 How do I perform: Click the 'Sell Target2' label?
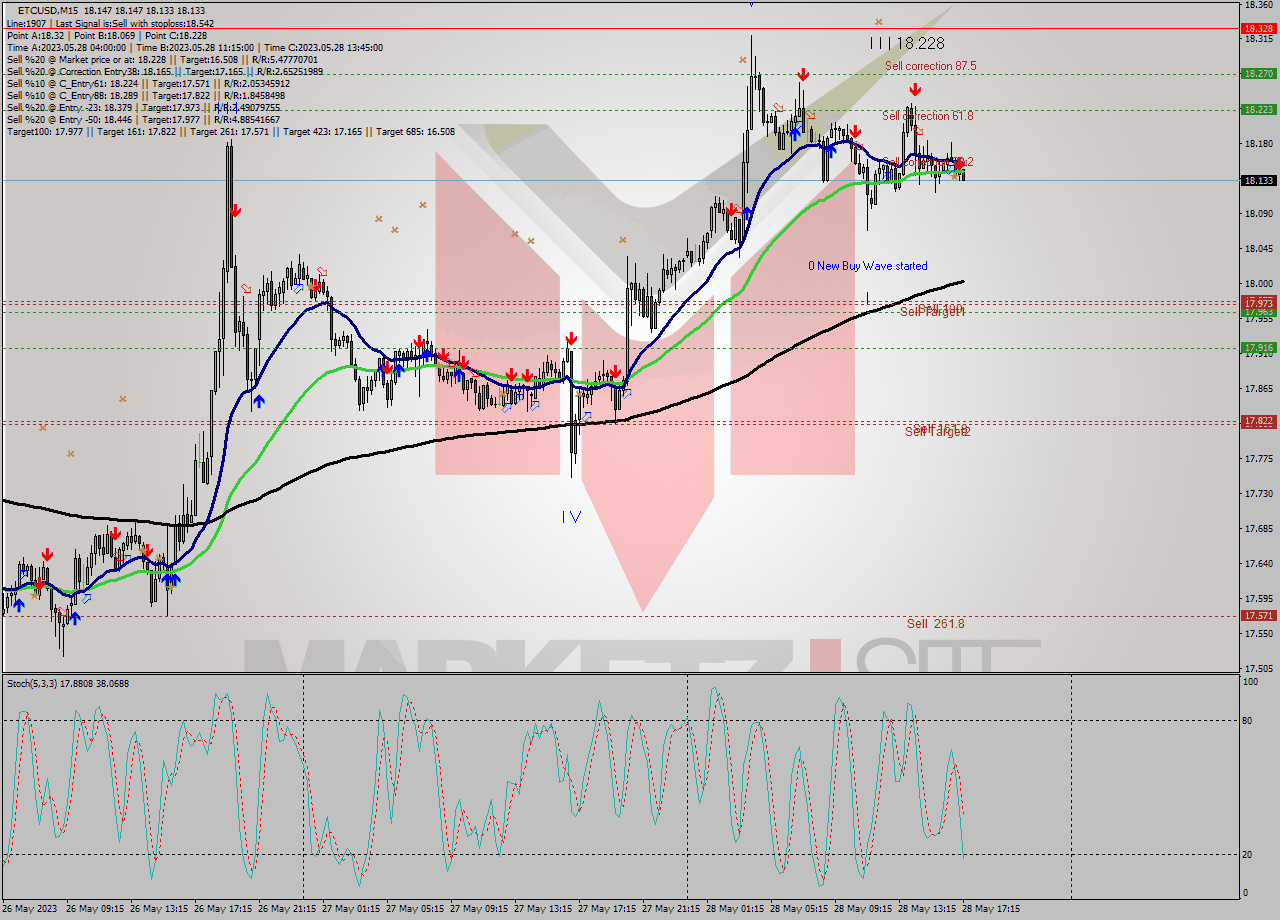[x=938, y=431]
